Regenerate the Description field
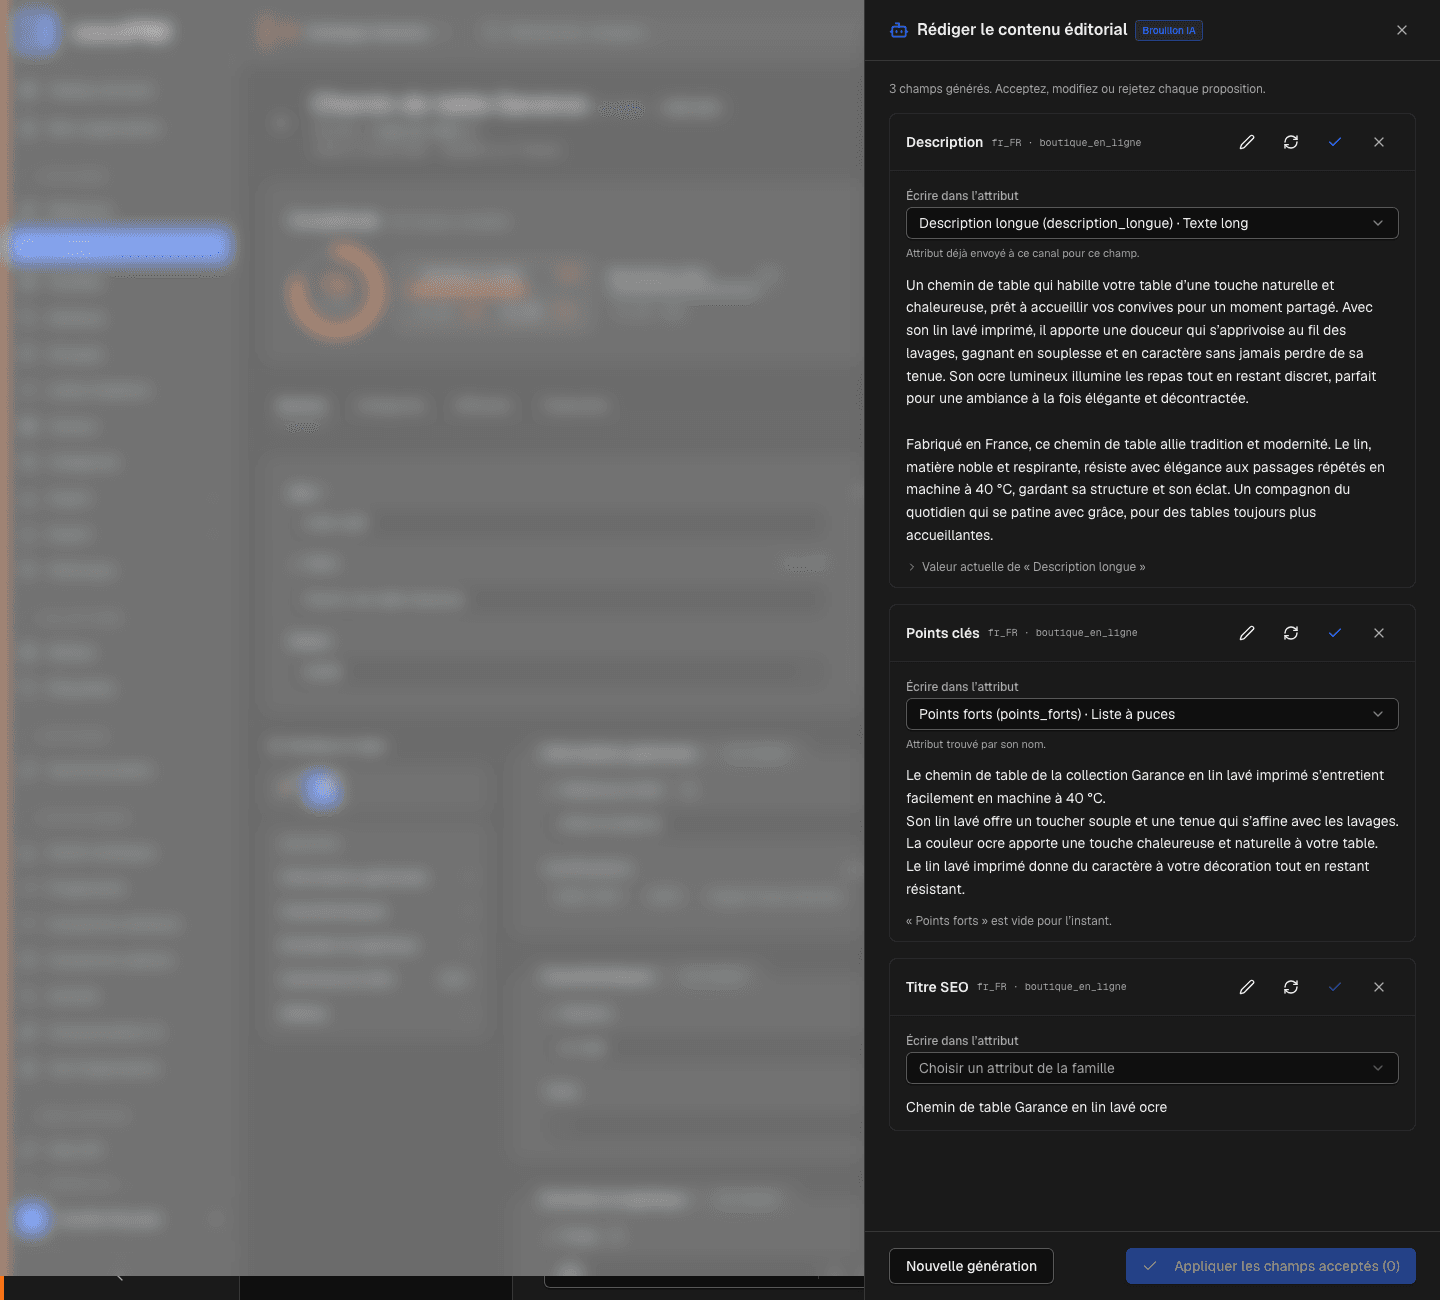The height and width of the screenshot is (1300, 1440). click(1291, 142)
